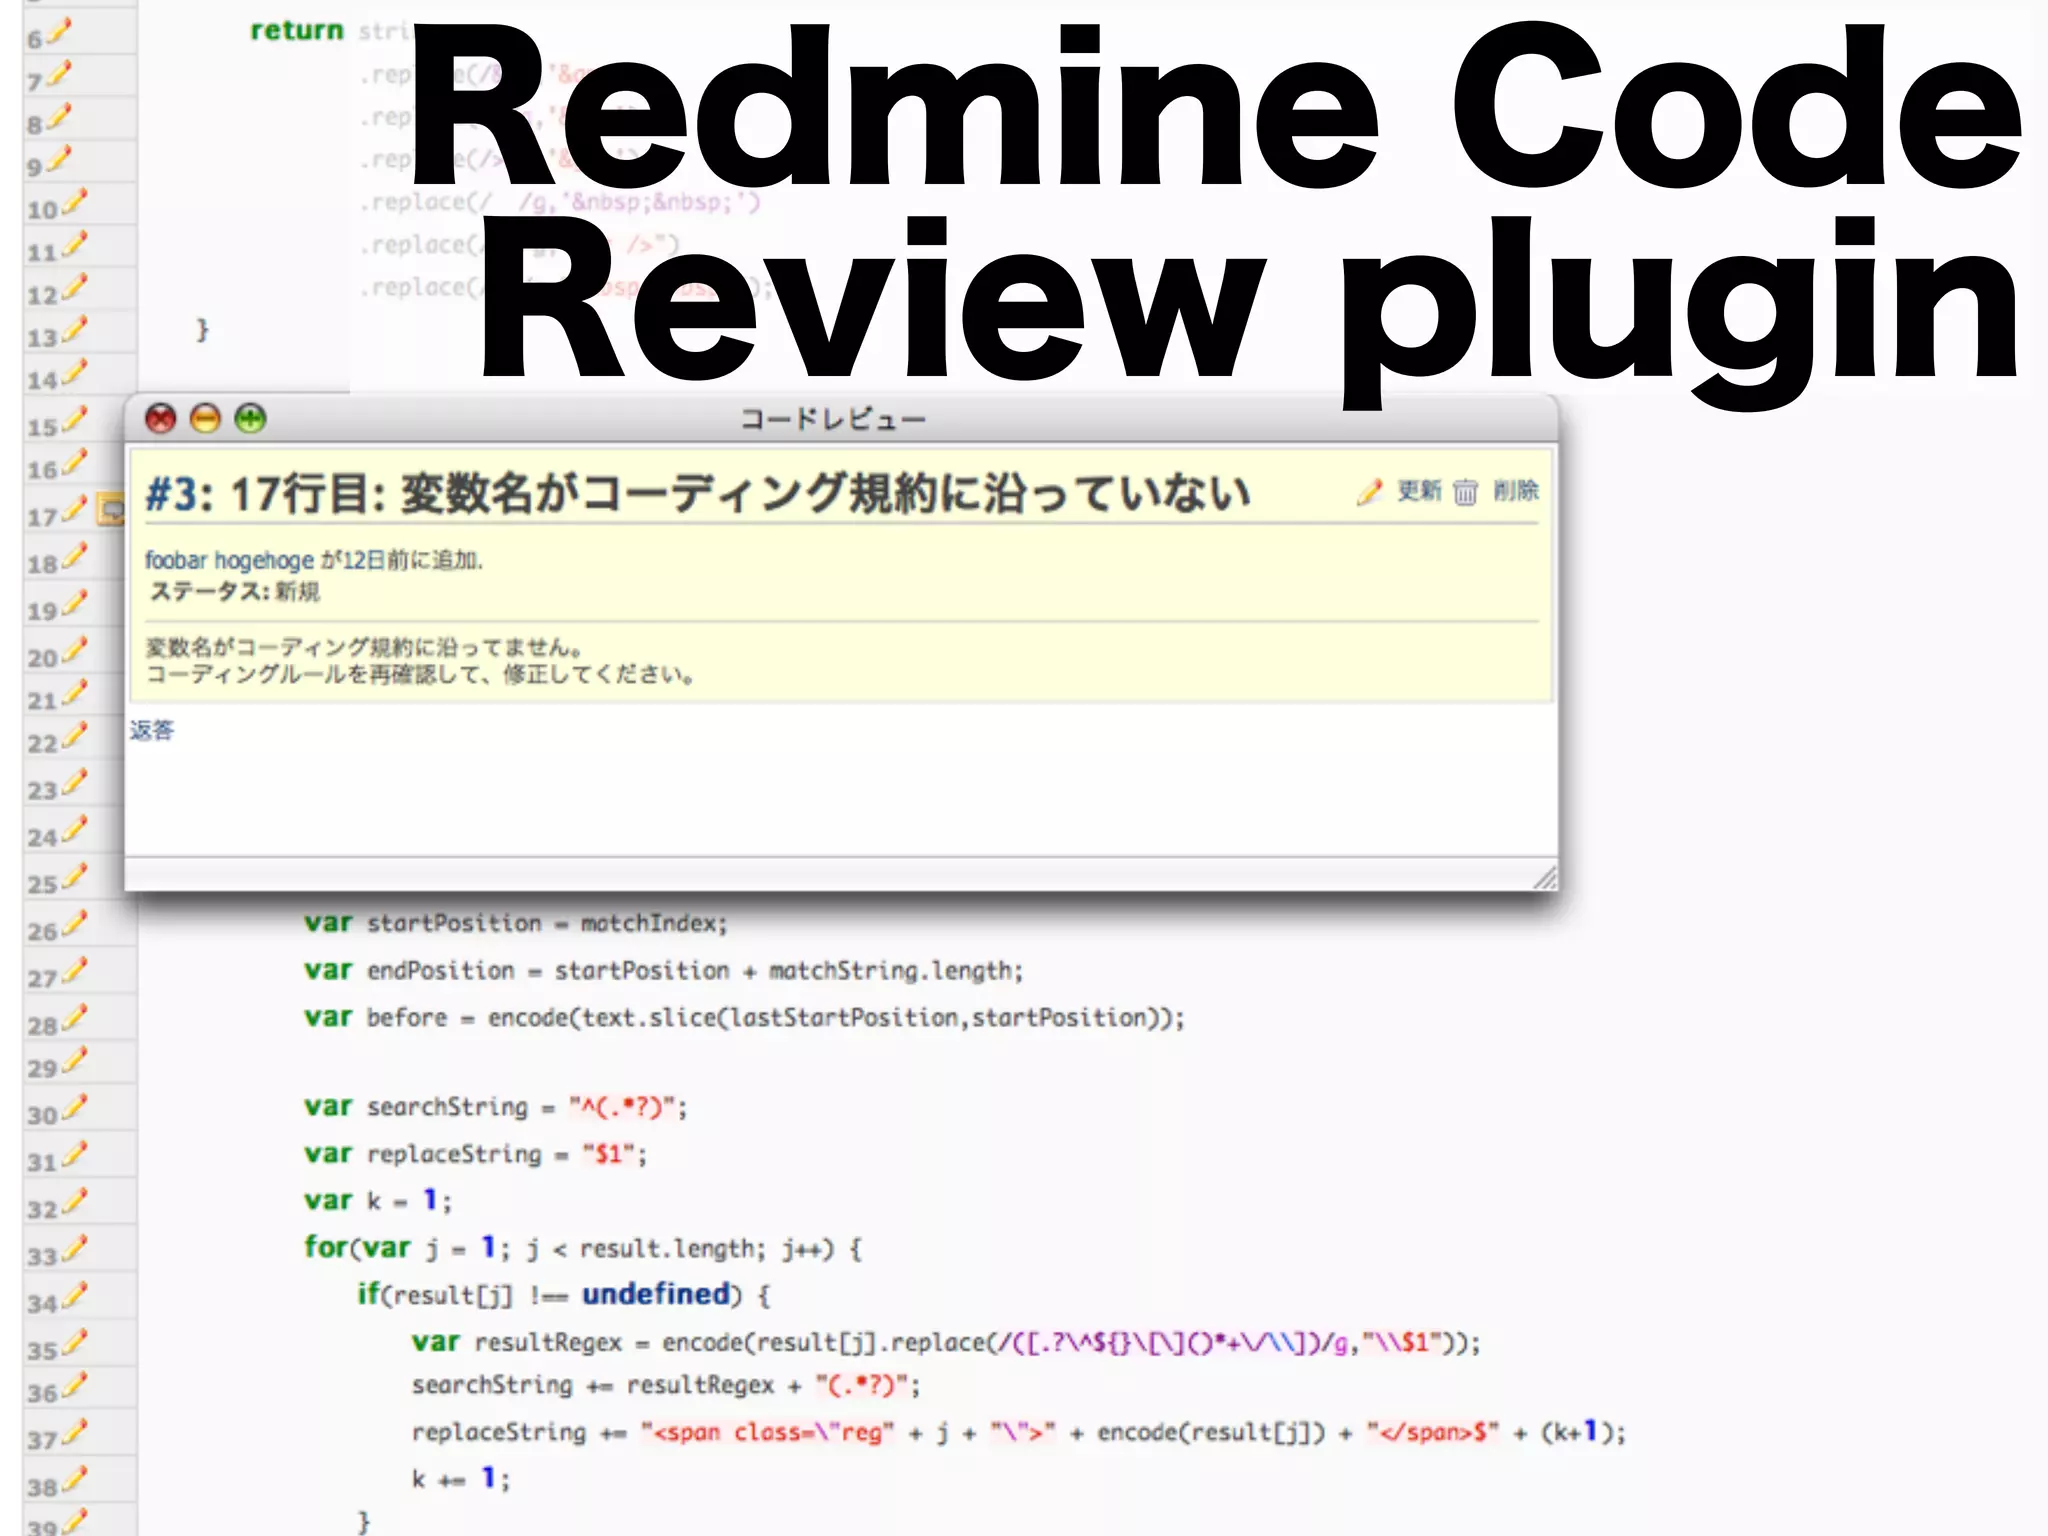Screen dimensions: 2048x1536
Task: Click the pencil icon on line 34
Action: pos(75,1296)
